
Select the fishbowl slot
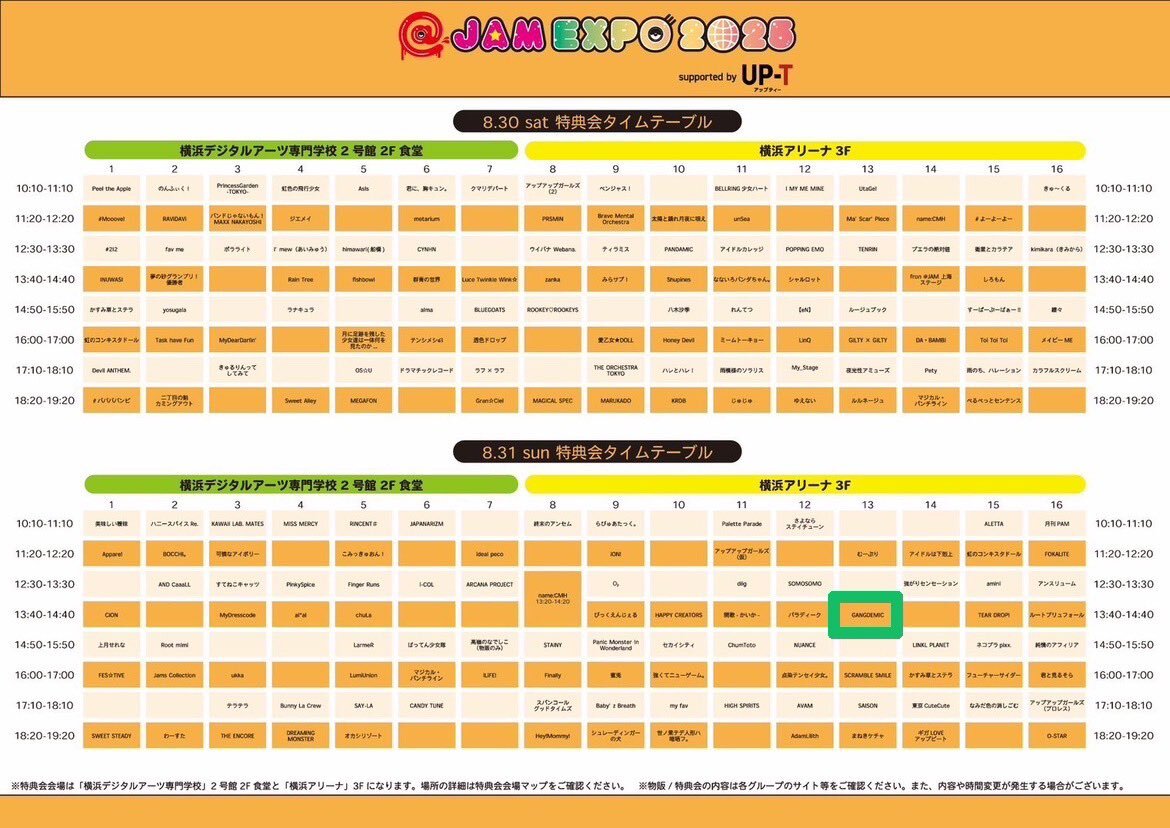363,280
